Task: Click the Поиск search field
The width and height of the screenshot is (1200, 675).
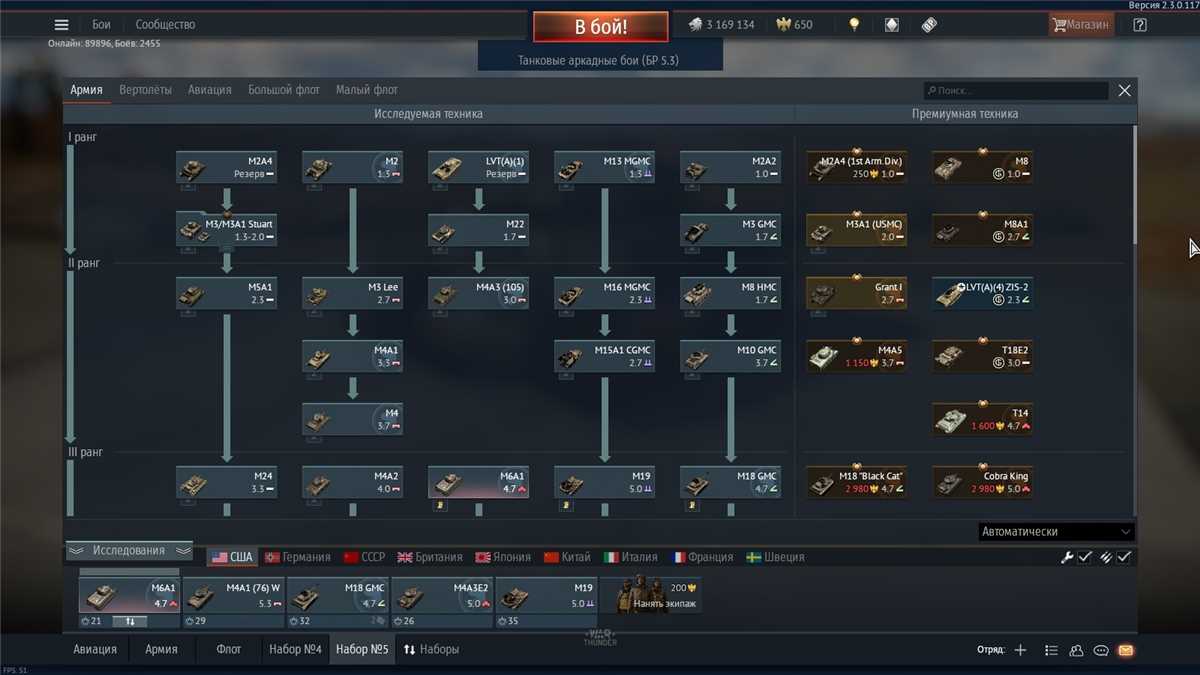Action: [x=1016, y=91]
